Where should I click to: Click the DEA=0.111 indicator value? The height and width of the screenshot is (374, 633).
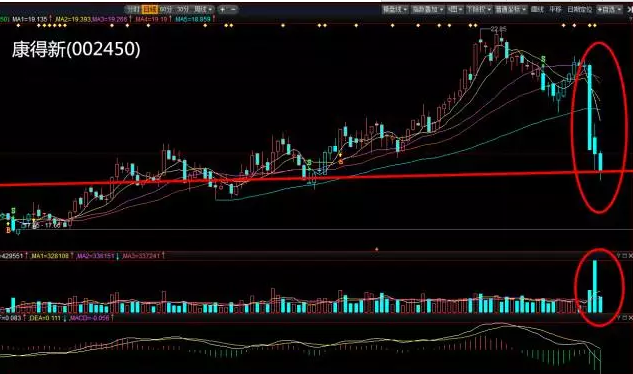(44, 318)
